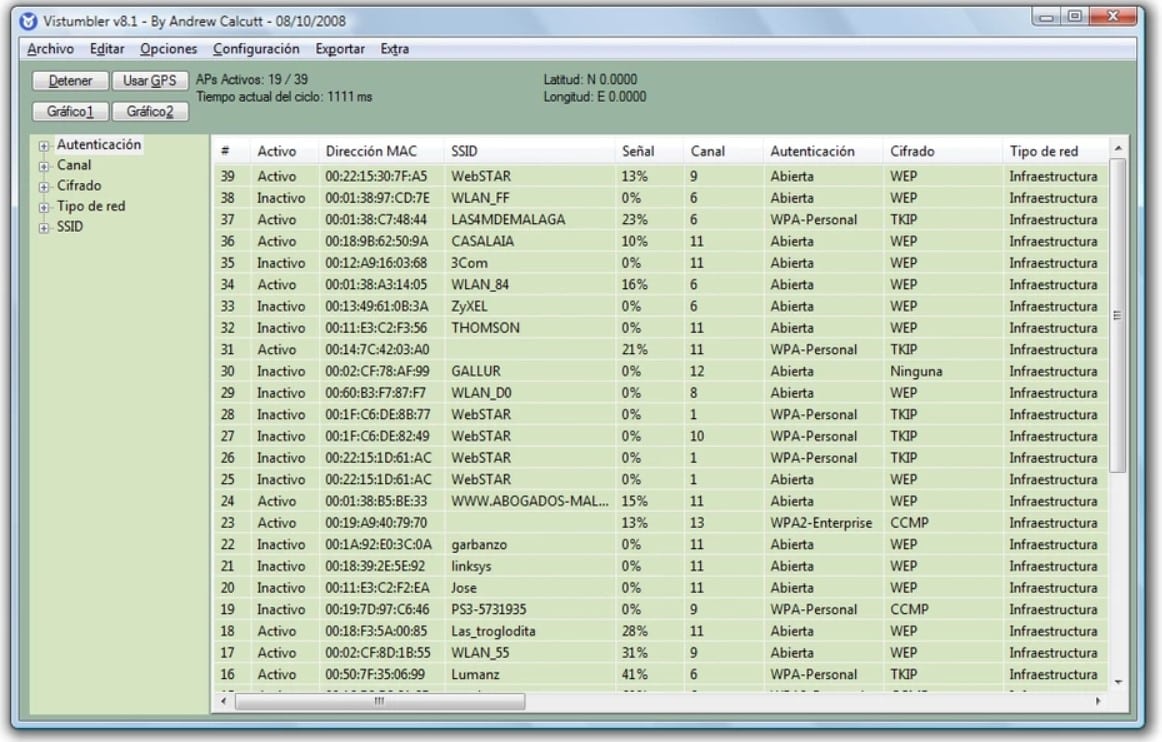This screenshot has width=1162, height=742.
Task: Sort by the Canal column header
Action: click(x=723, y=151)
